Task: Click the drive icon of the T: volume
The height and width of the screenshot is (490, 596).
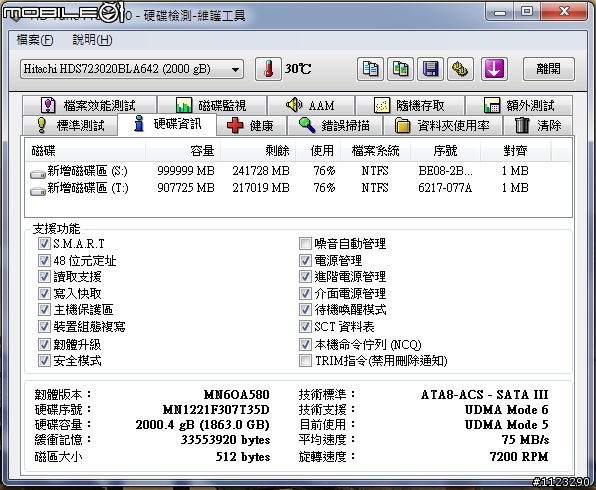Action: tap(38, 191)
